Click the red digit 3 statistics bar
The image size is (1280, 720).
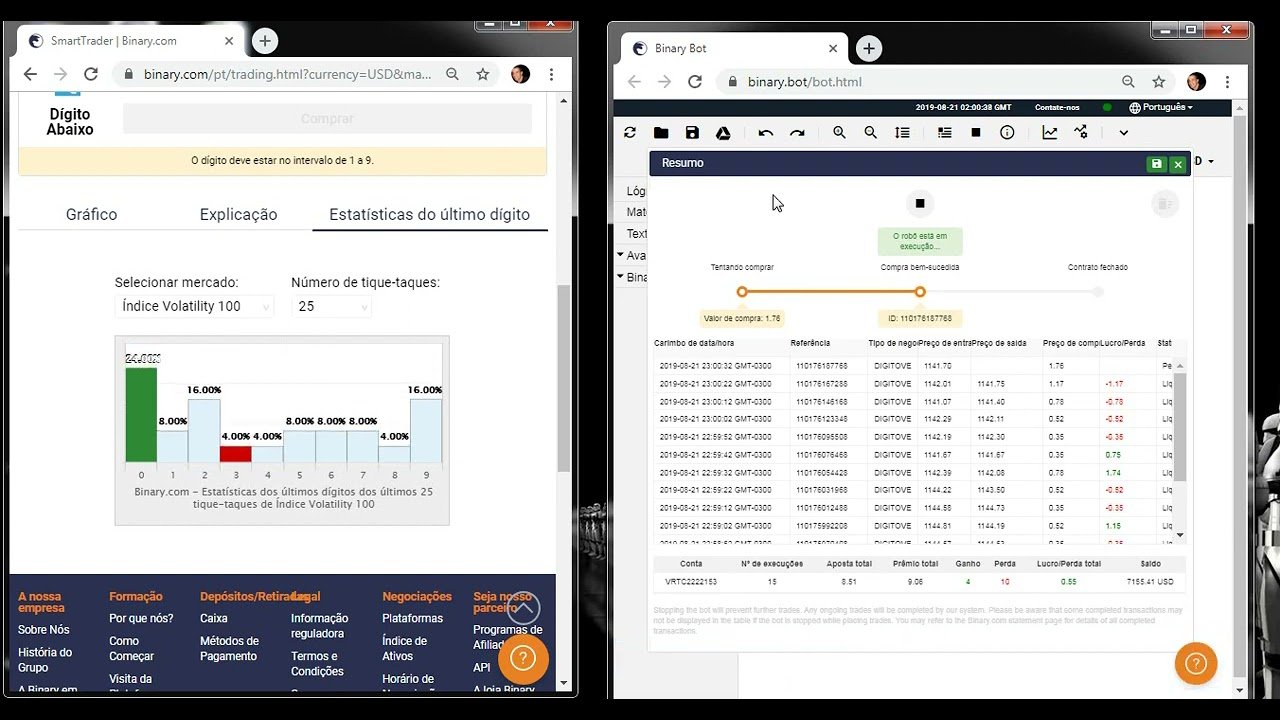tap(236, 454)
